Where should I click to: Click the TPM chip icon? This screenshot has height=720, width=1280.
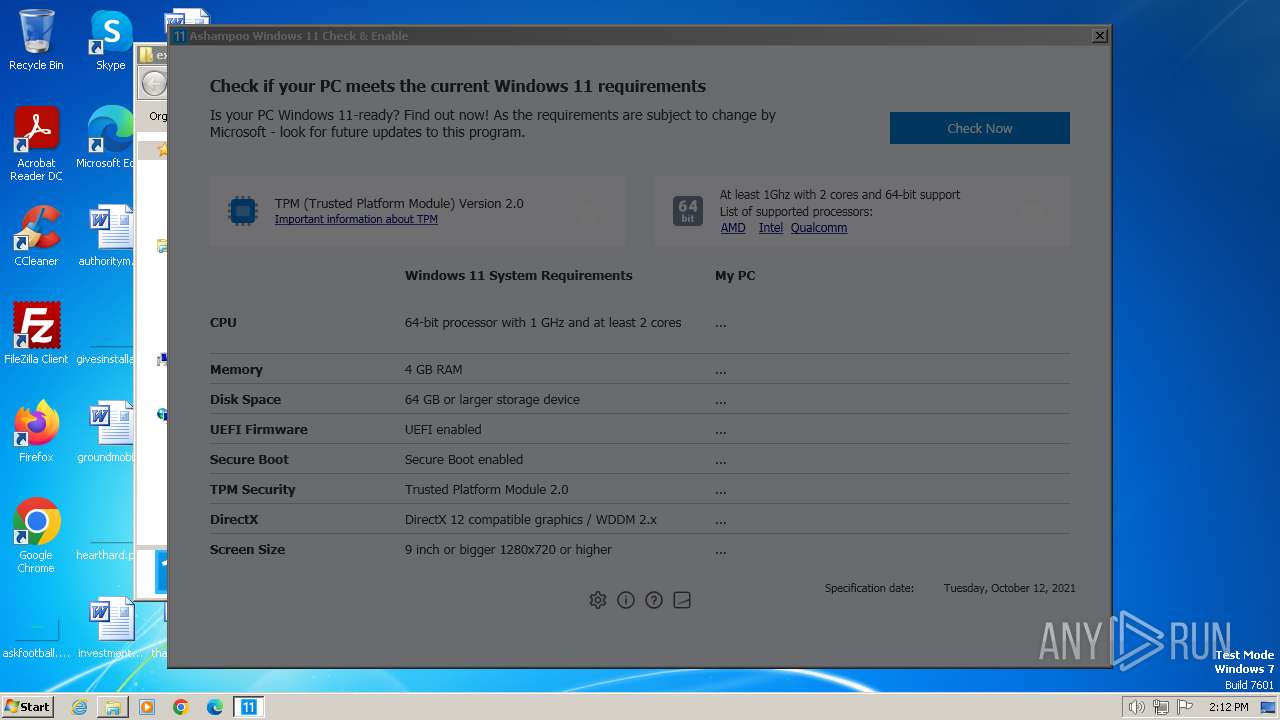243,210
